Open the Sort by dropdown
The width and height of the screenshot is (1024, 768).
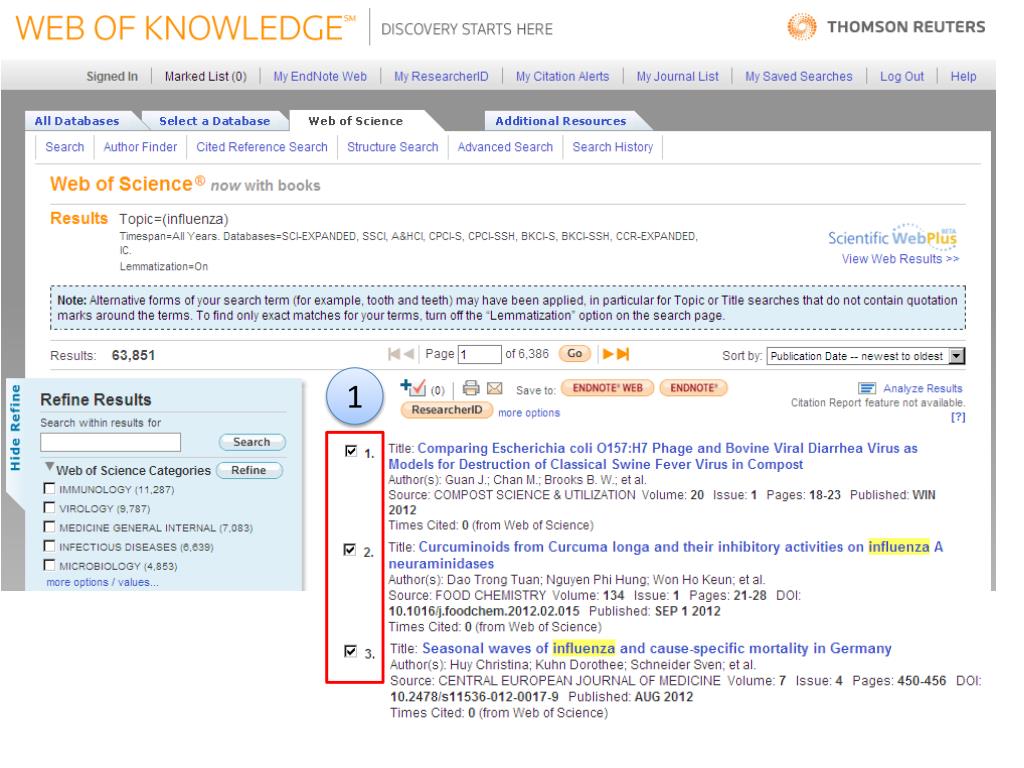[866, 356]
